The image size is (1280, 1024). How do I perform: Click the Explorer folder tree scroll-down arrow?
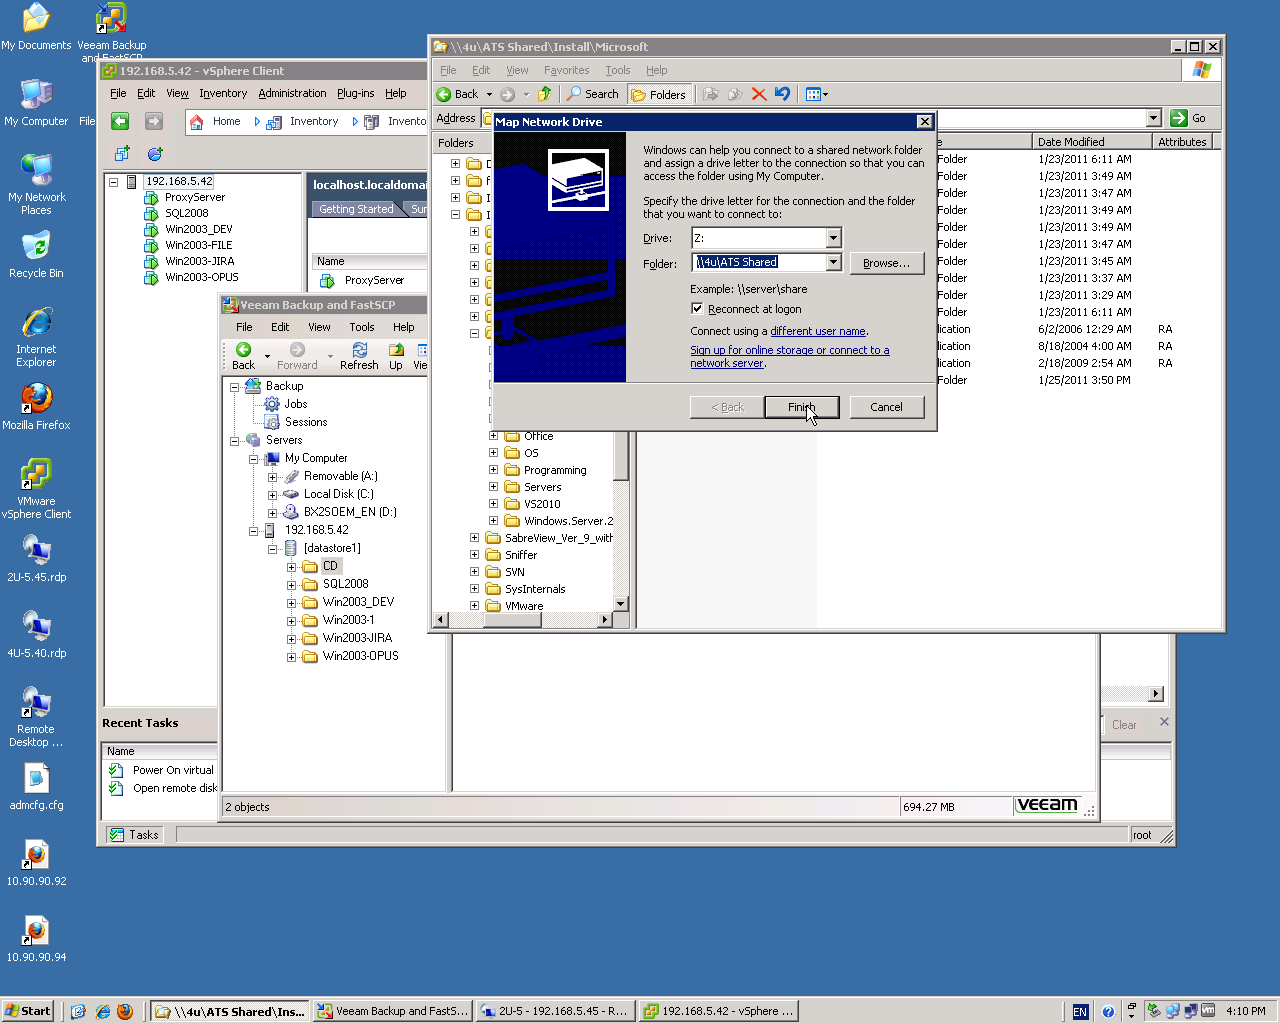pos(620,604)
